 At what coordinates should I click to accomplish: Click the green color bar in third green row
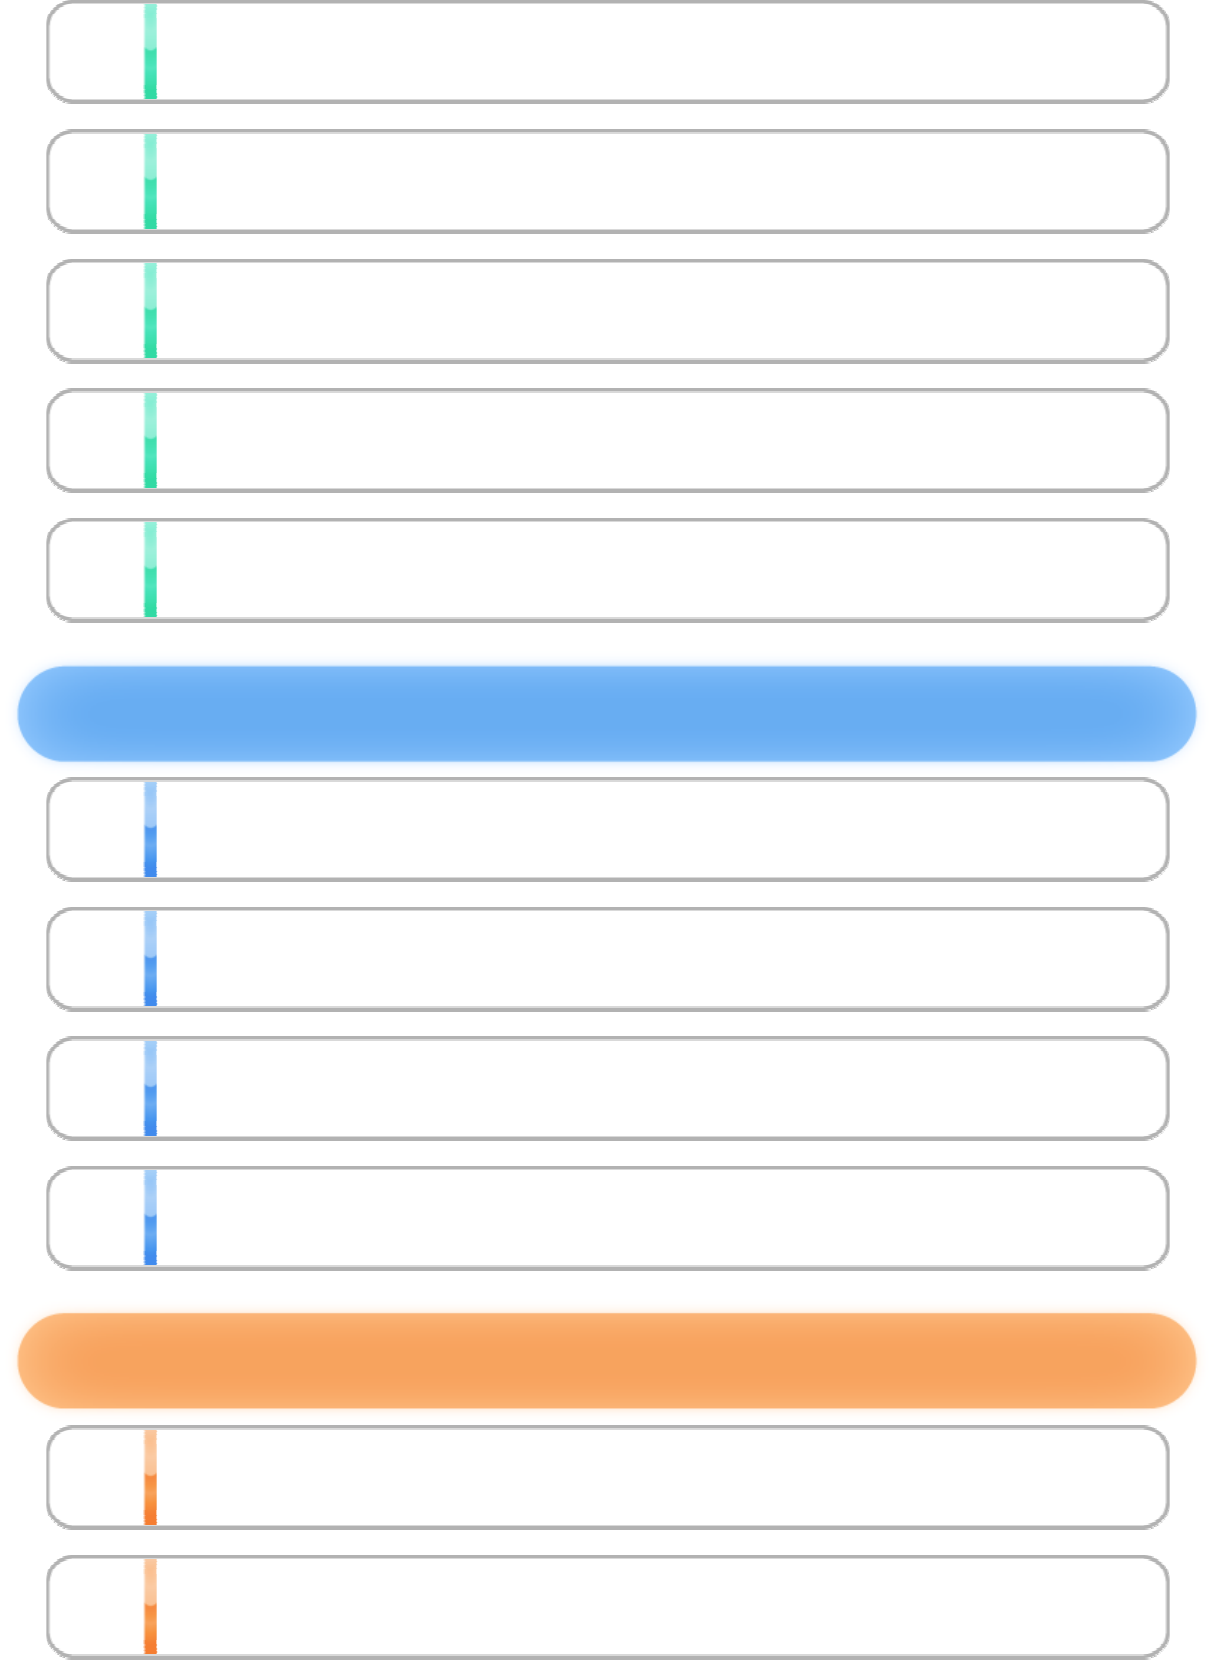150,311
